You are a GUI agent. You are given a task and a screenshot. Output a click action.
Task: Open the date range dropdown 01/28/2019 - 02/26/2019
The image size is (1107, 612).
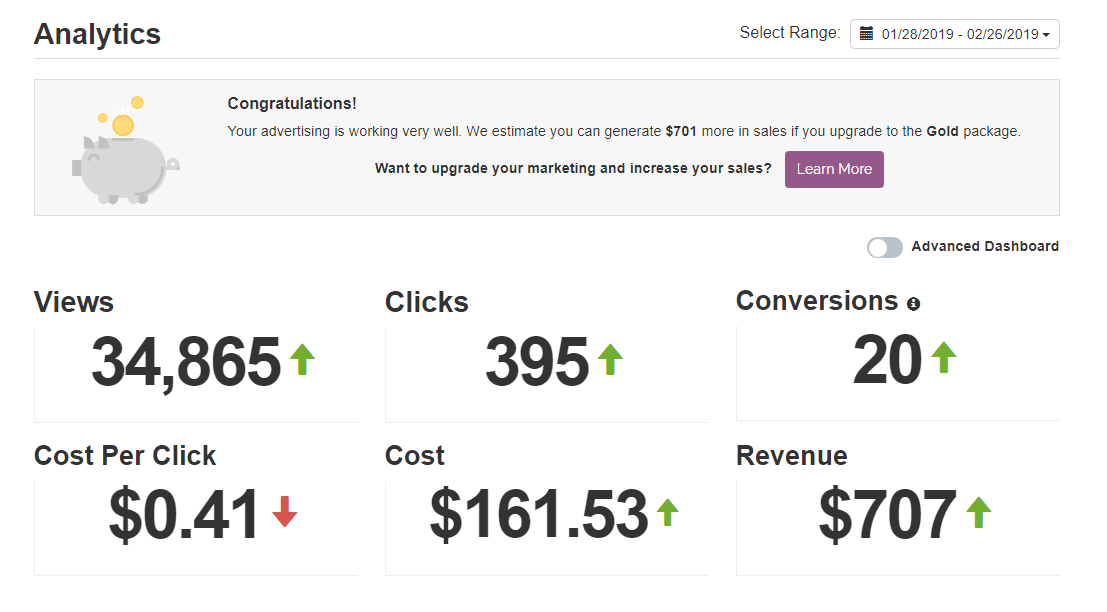point(955,34)
